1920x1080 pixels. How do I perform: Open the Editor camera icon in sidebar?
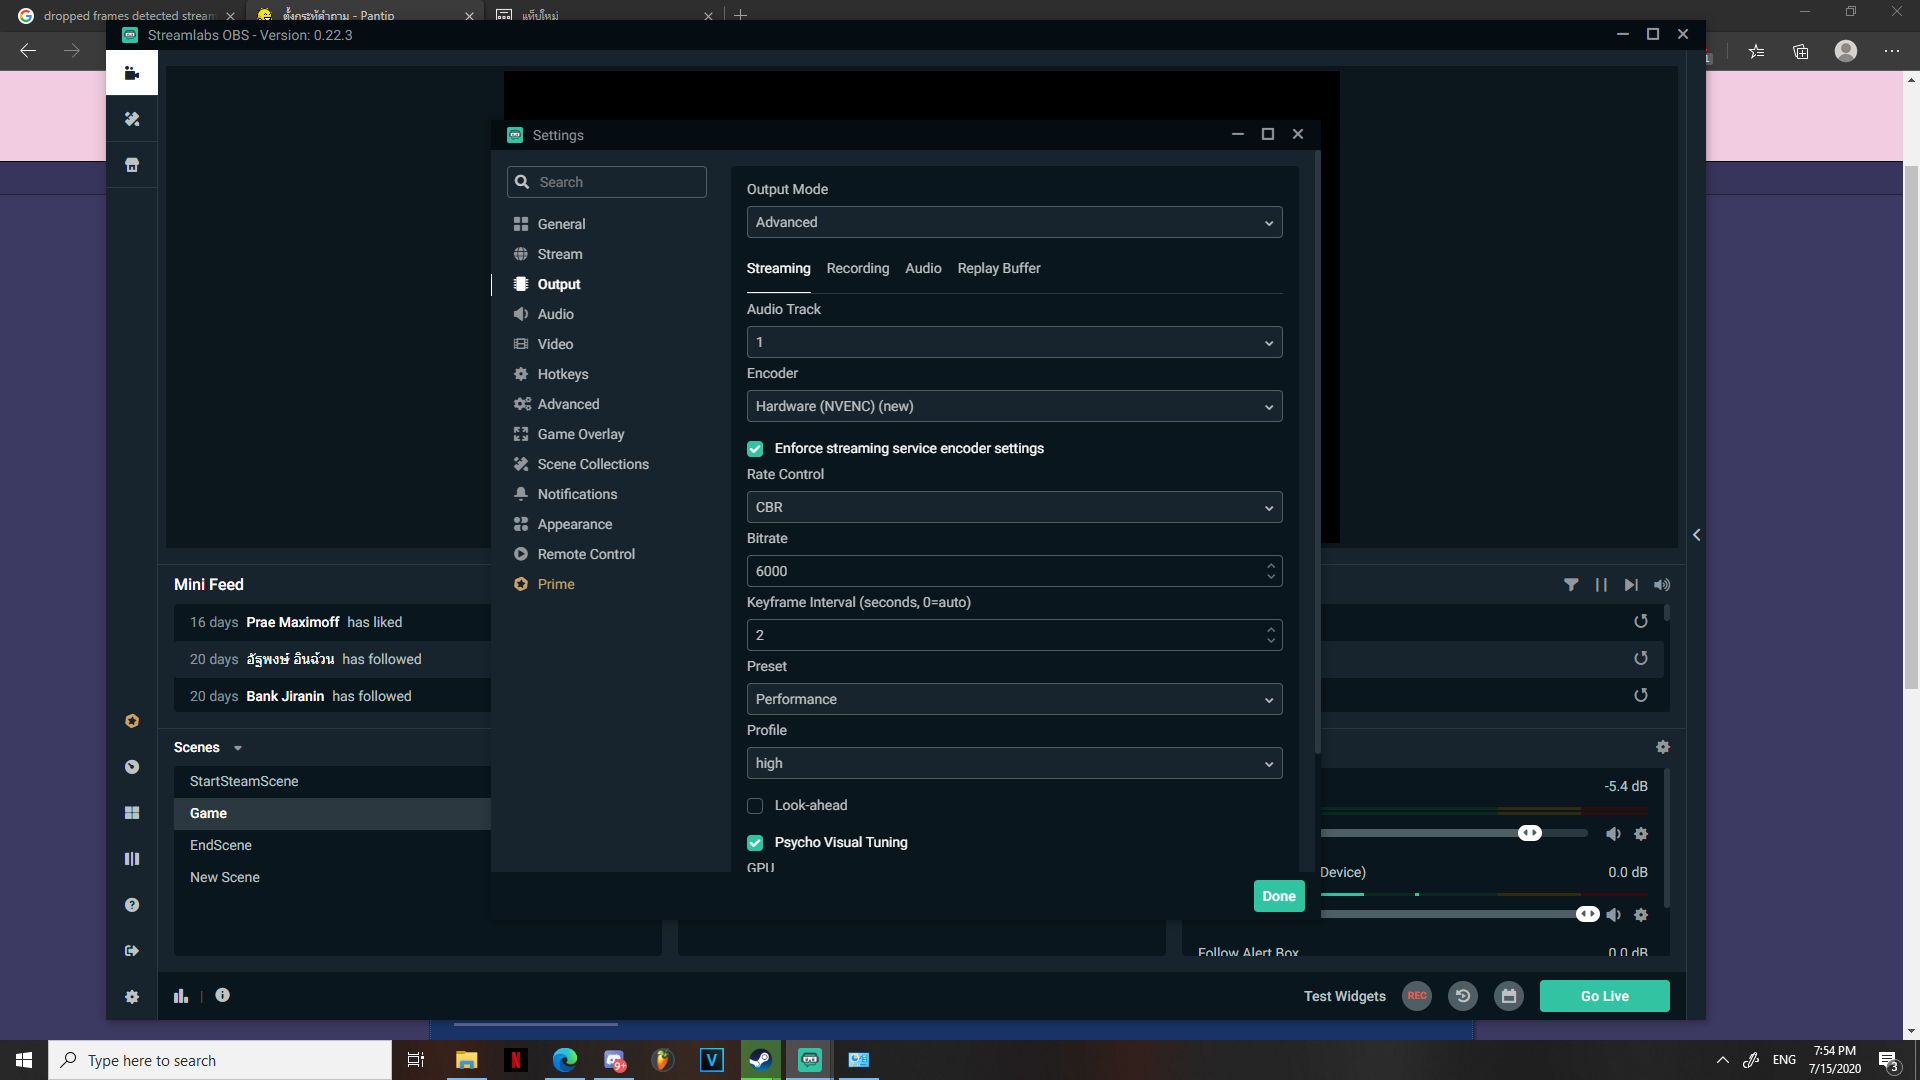[131, 73]
